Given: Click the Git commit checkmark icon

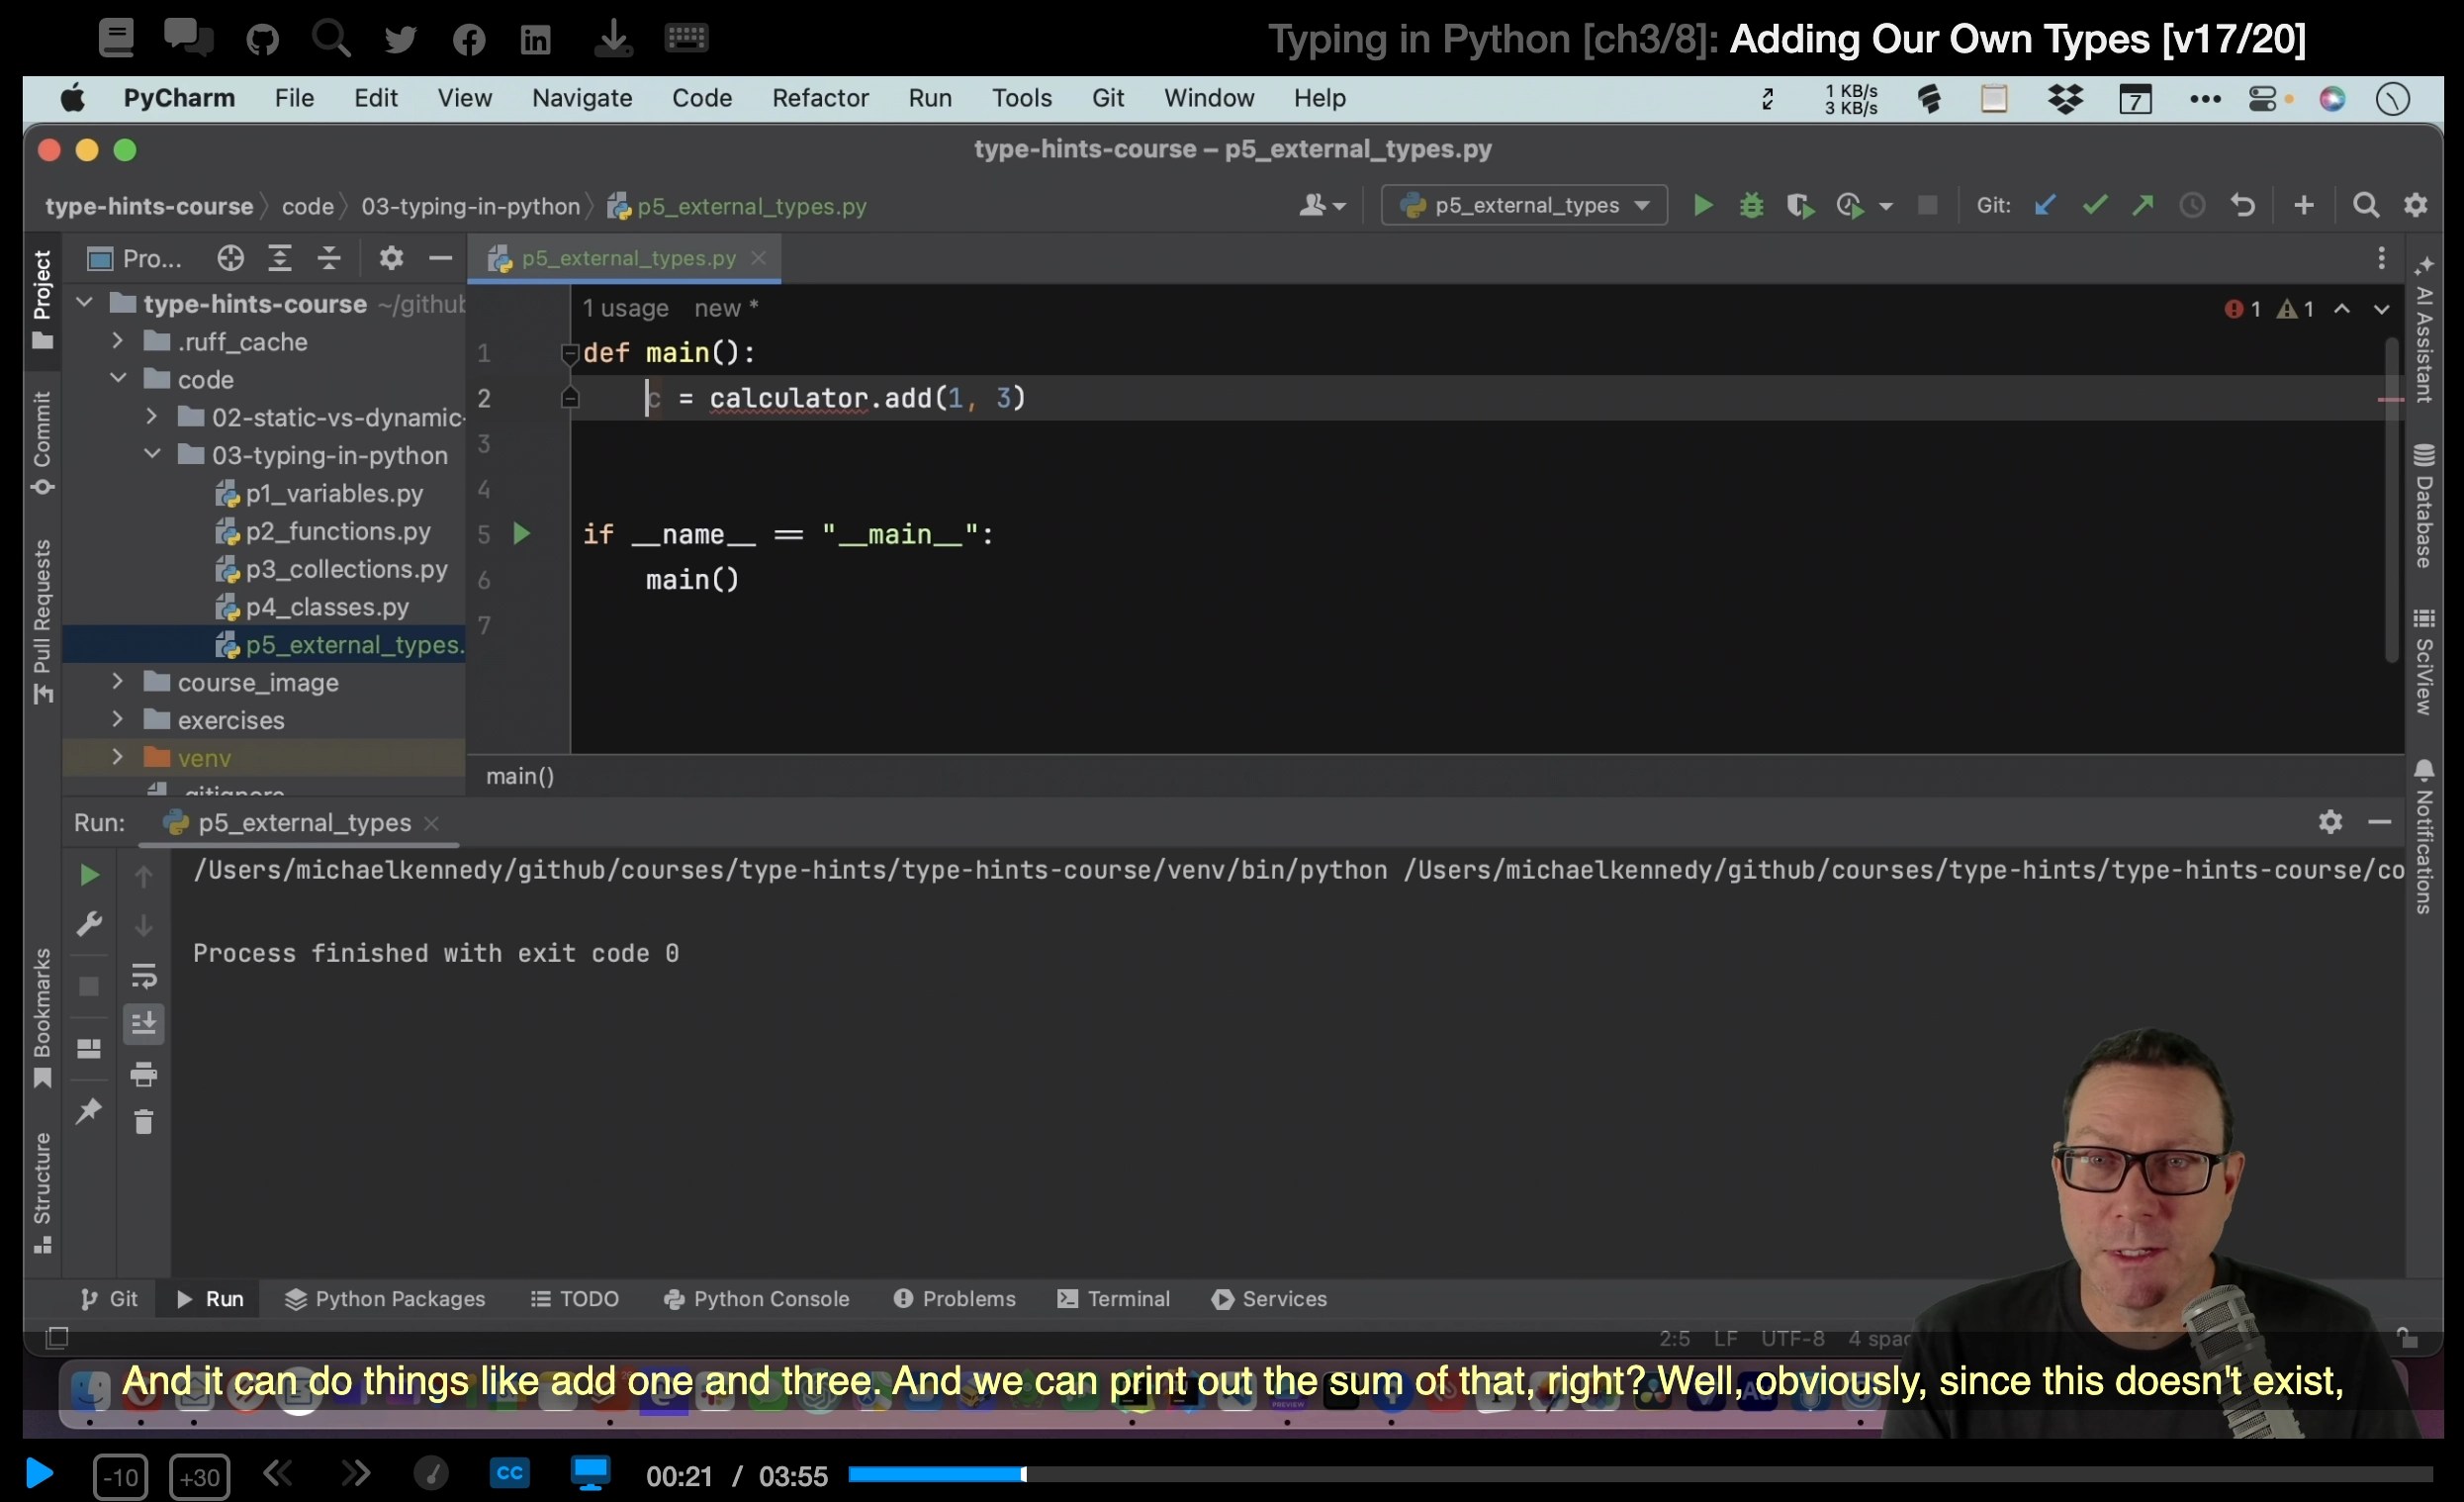Looking at the screenshot, I should pos(2094,206).
